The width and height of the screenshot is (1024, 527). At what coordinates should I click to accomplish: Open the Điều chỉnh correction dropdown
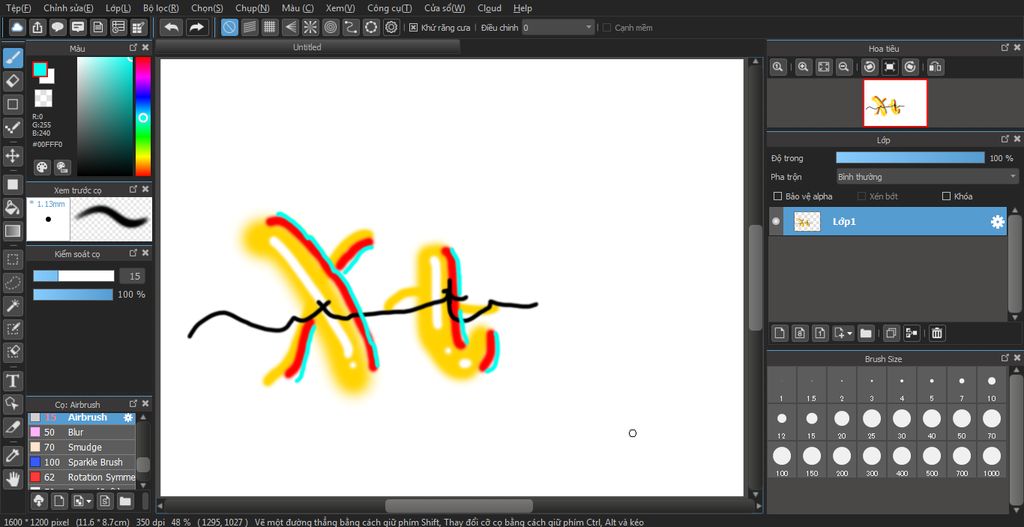[x=558, y=27]
